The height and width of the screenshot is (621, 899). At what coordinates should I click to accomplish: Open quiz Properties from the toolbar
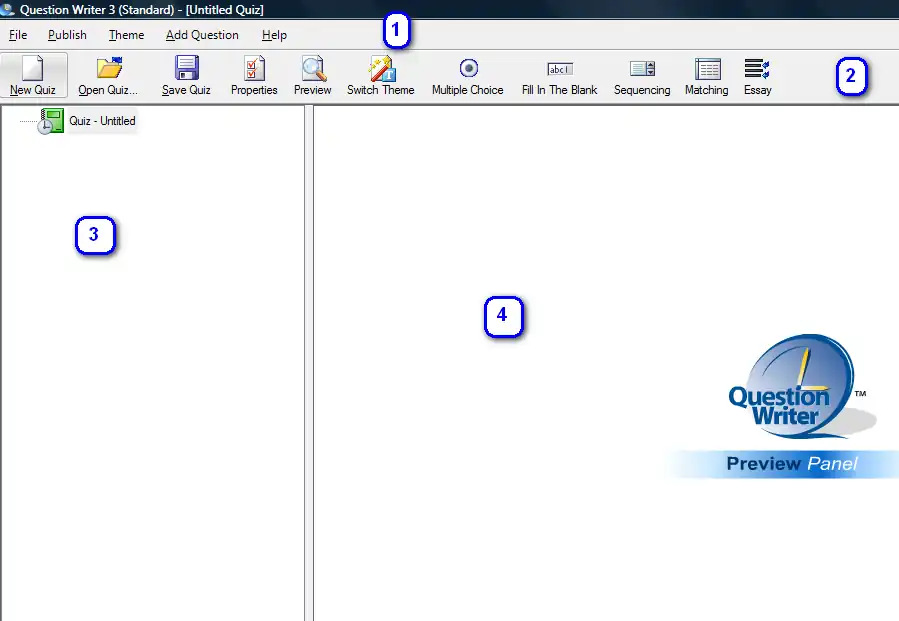click(254, 69)
